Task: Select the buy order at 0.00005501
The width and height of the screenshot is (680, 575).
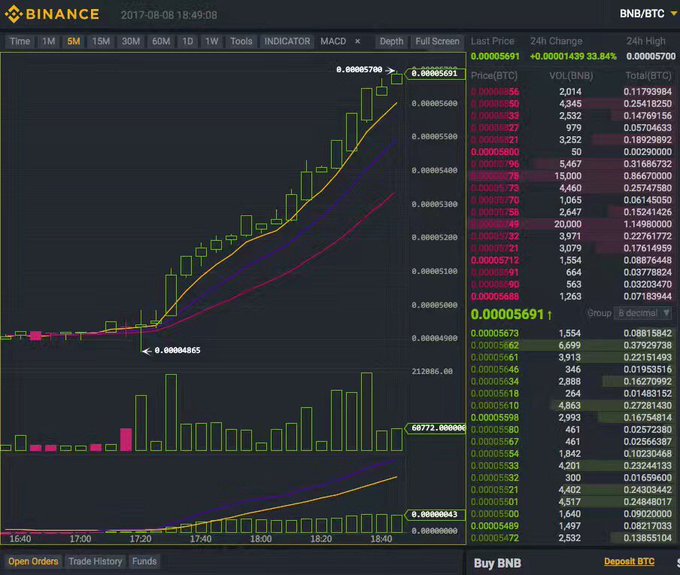Action: [x=571, y=502]
